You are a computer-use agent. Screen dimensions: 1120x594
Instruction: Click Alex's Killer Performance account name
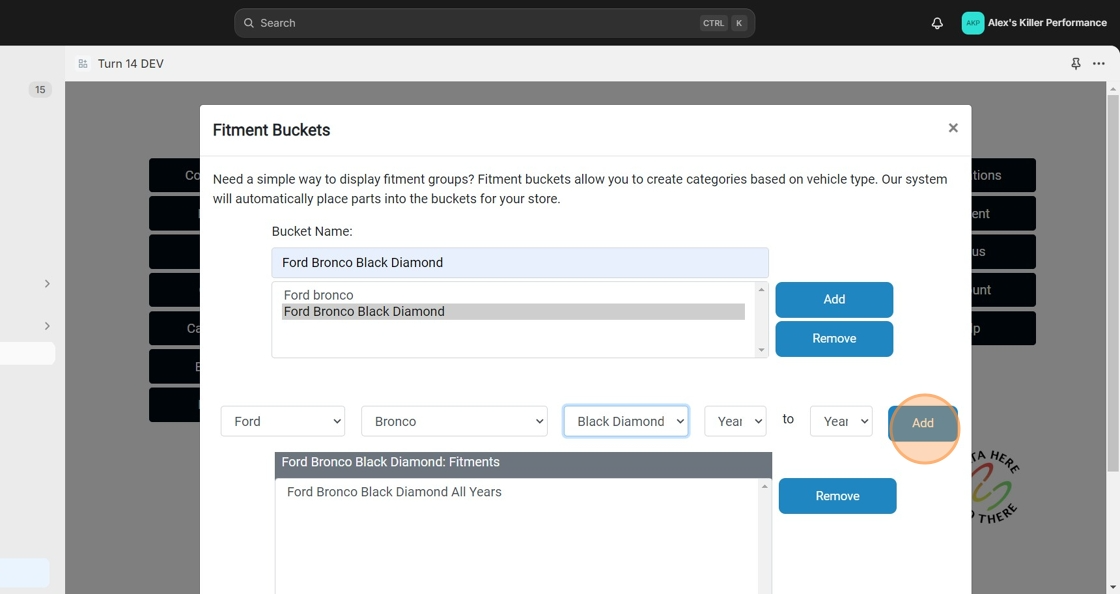1047,23
